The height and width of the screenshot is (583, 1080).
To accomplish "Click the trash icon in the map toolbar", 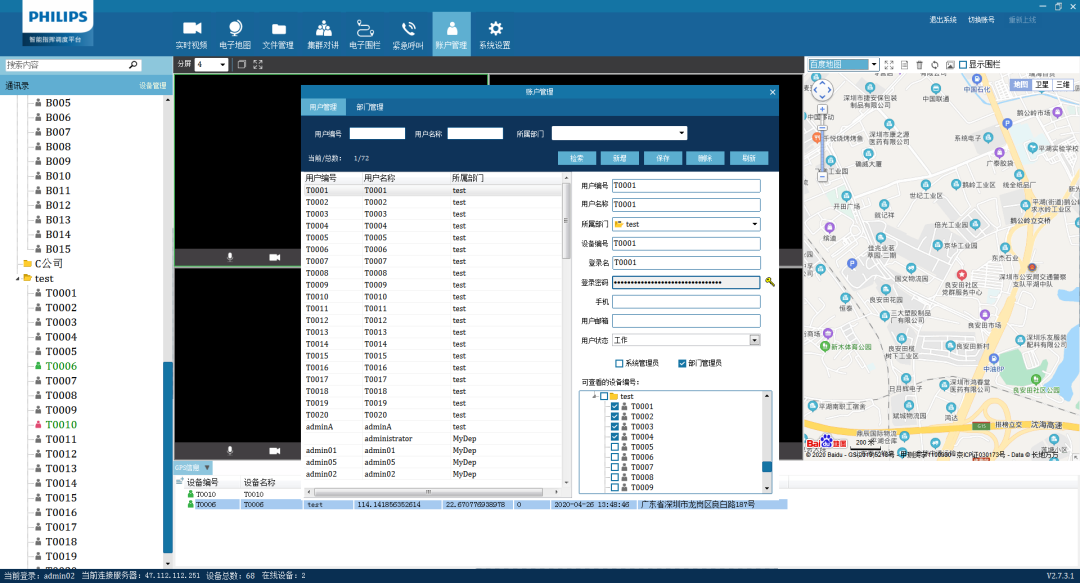I will click(920, 65).
